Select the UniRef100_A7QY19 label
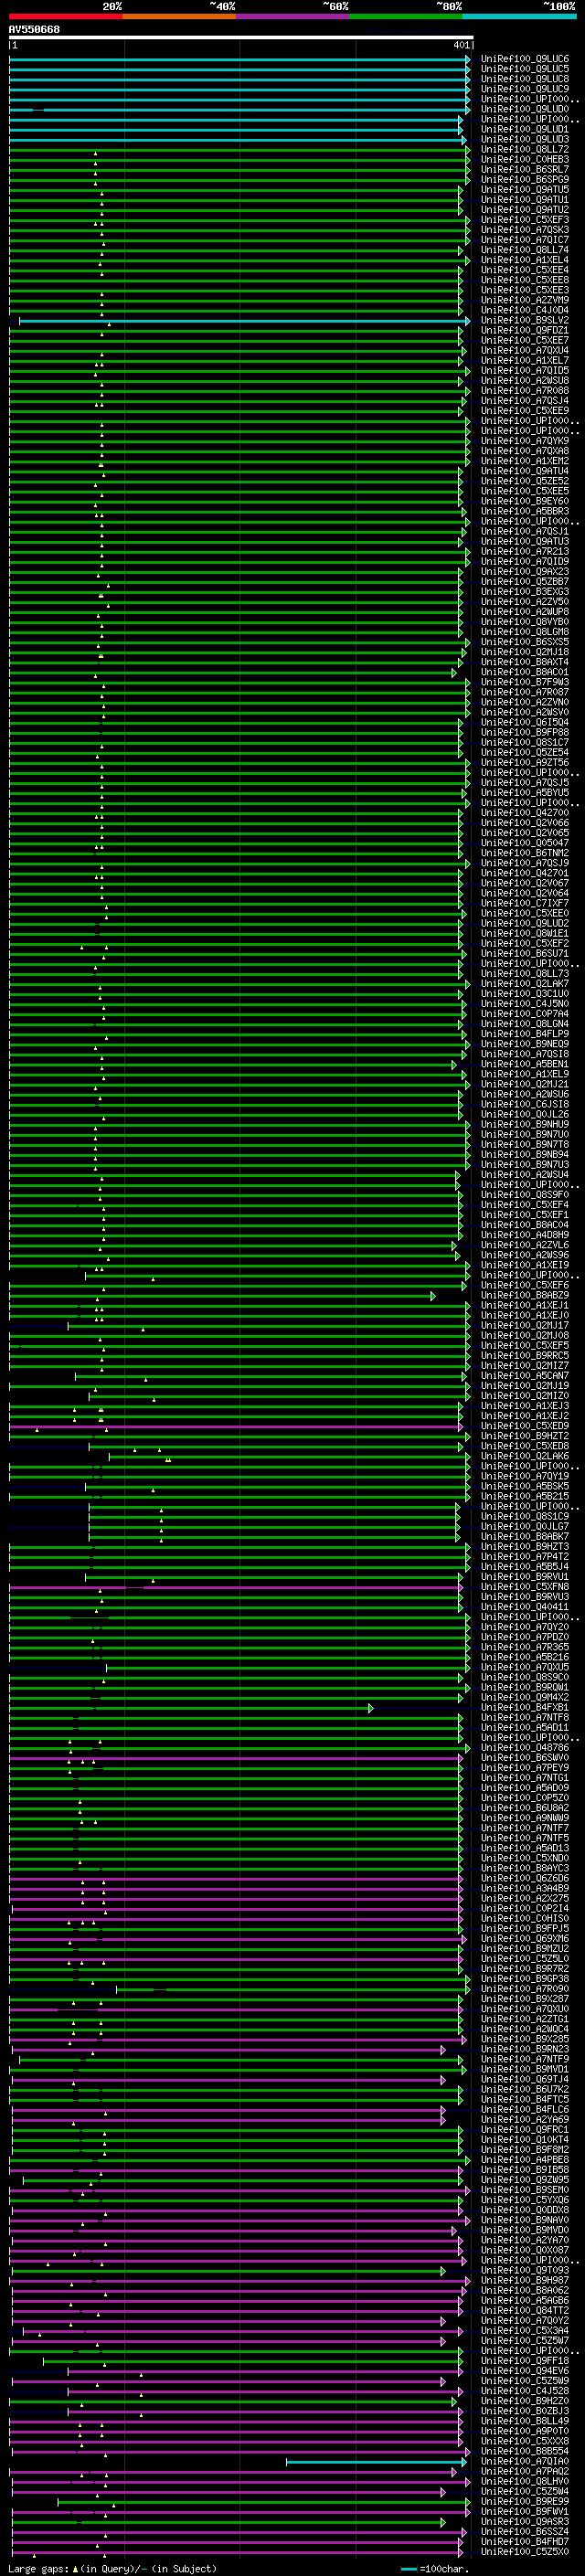 pos(525,1476)
